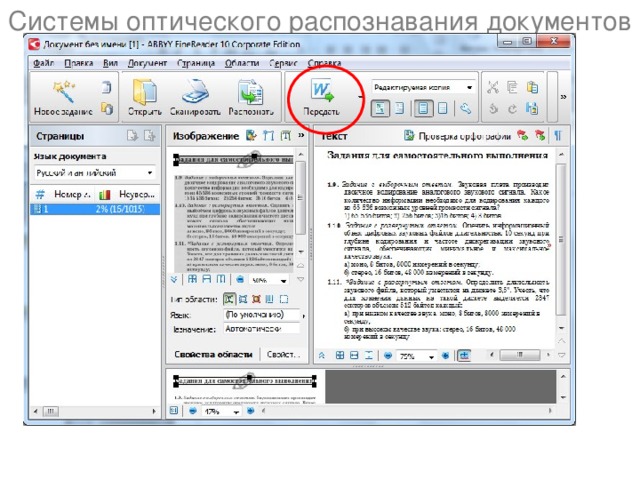The width and height of the screenshot is (640, 480).
Task: Switch to the truncated Свойст... tab
Action: [283, 354]
